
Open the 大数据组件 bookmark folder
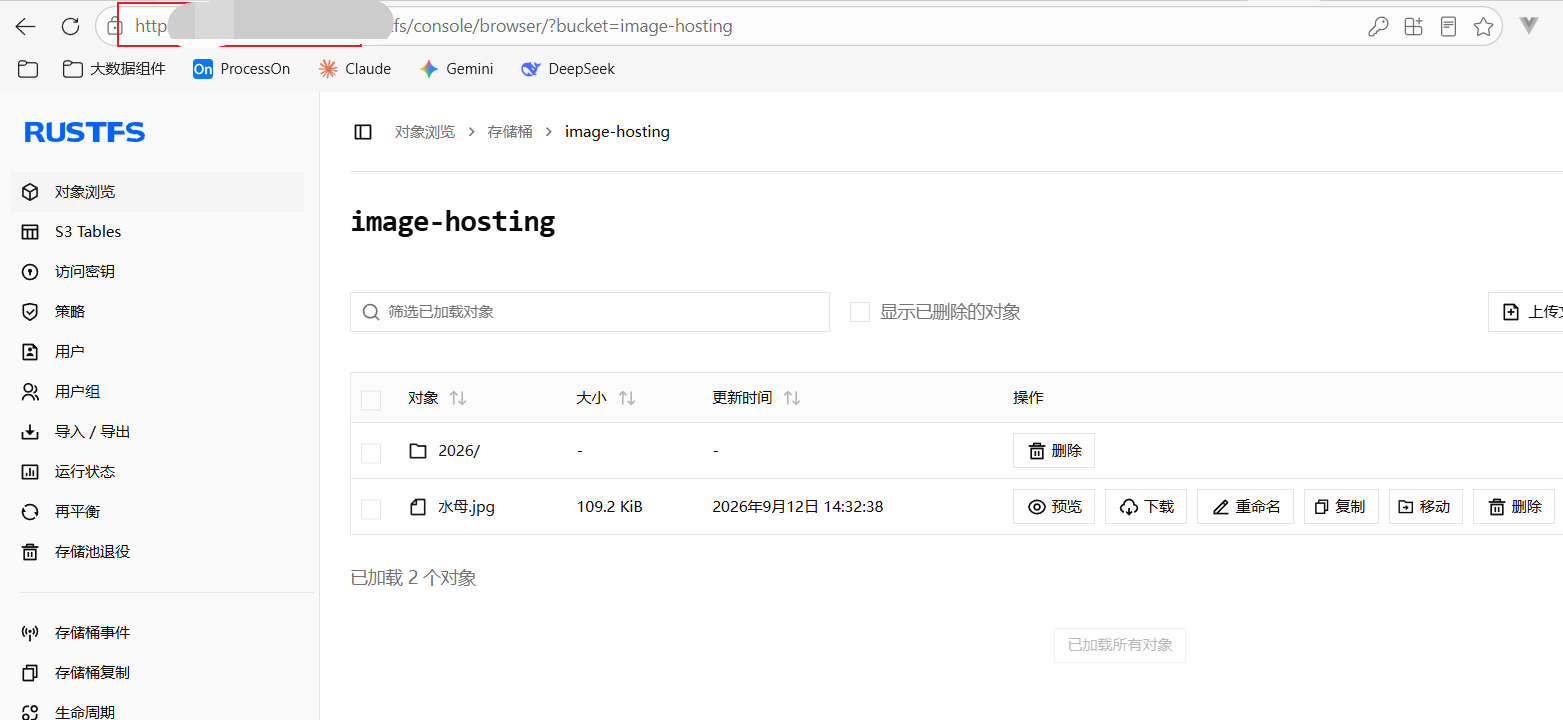[114, 69]
